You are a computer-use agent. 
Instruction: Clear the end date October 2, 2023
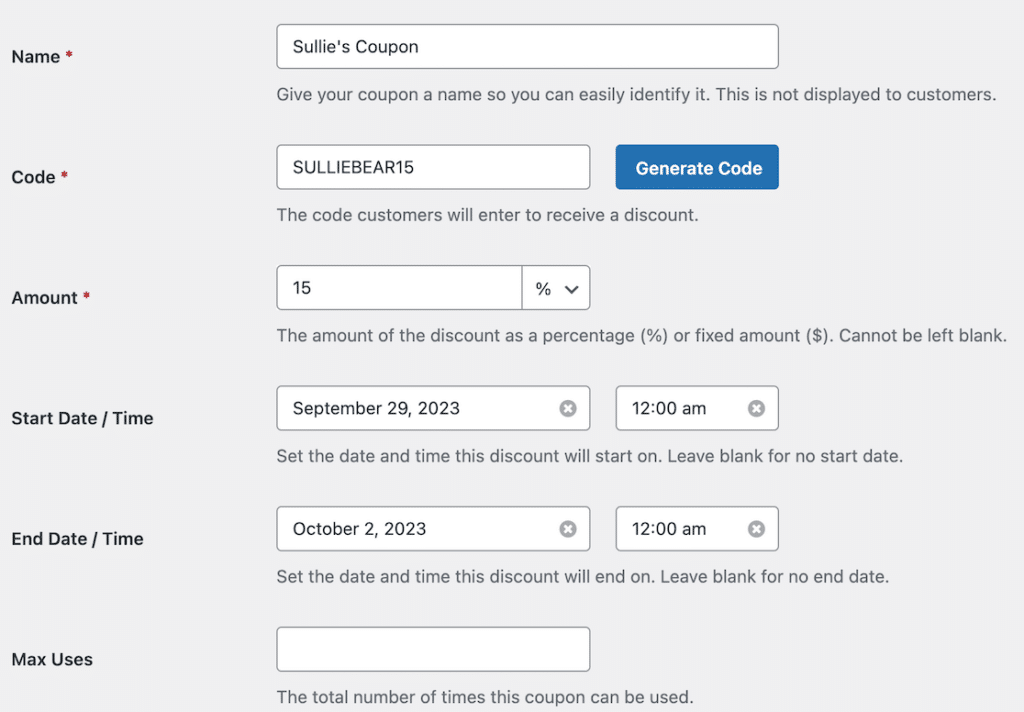tap(569, 529)
